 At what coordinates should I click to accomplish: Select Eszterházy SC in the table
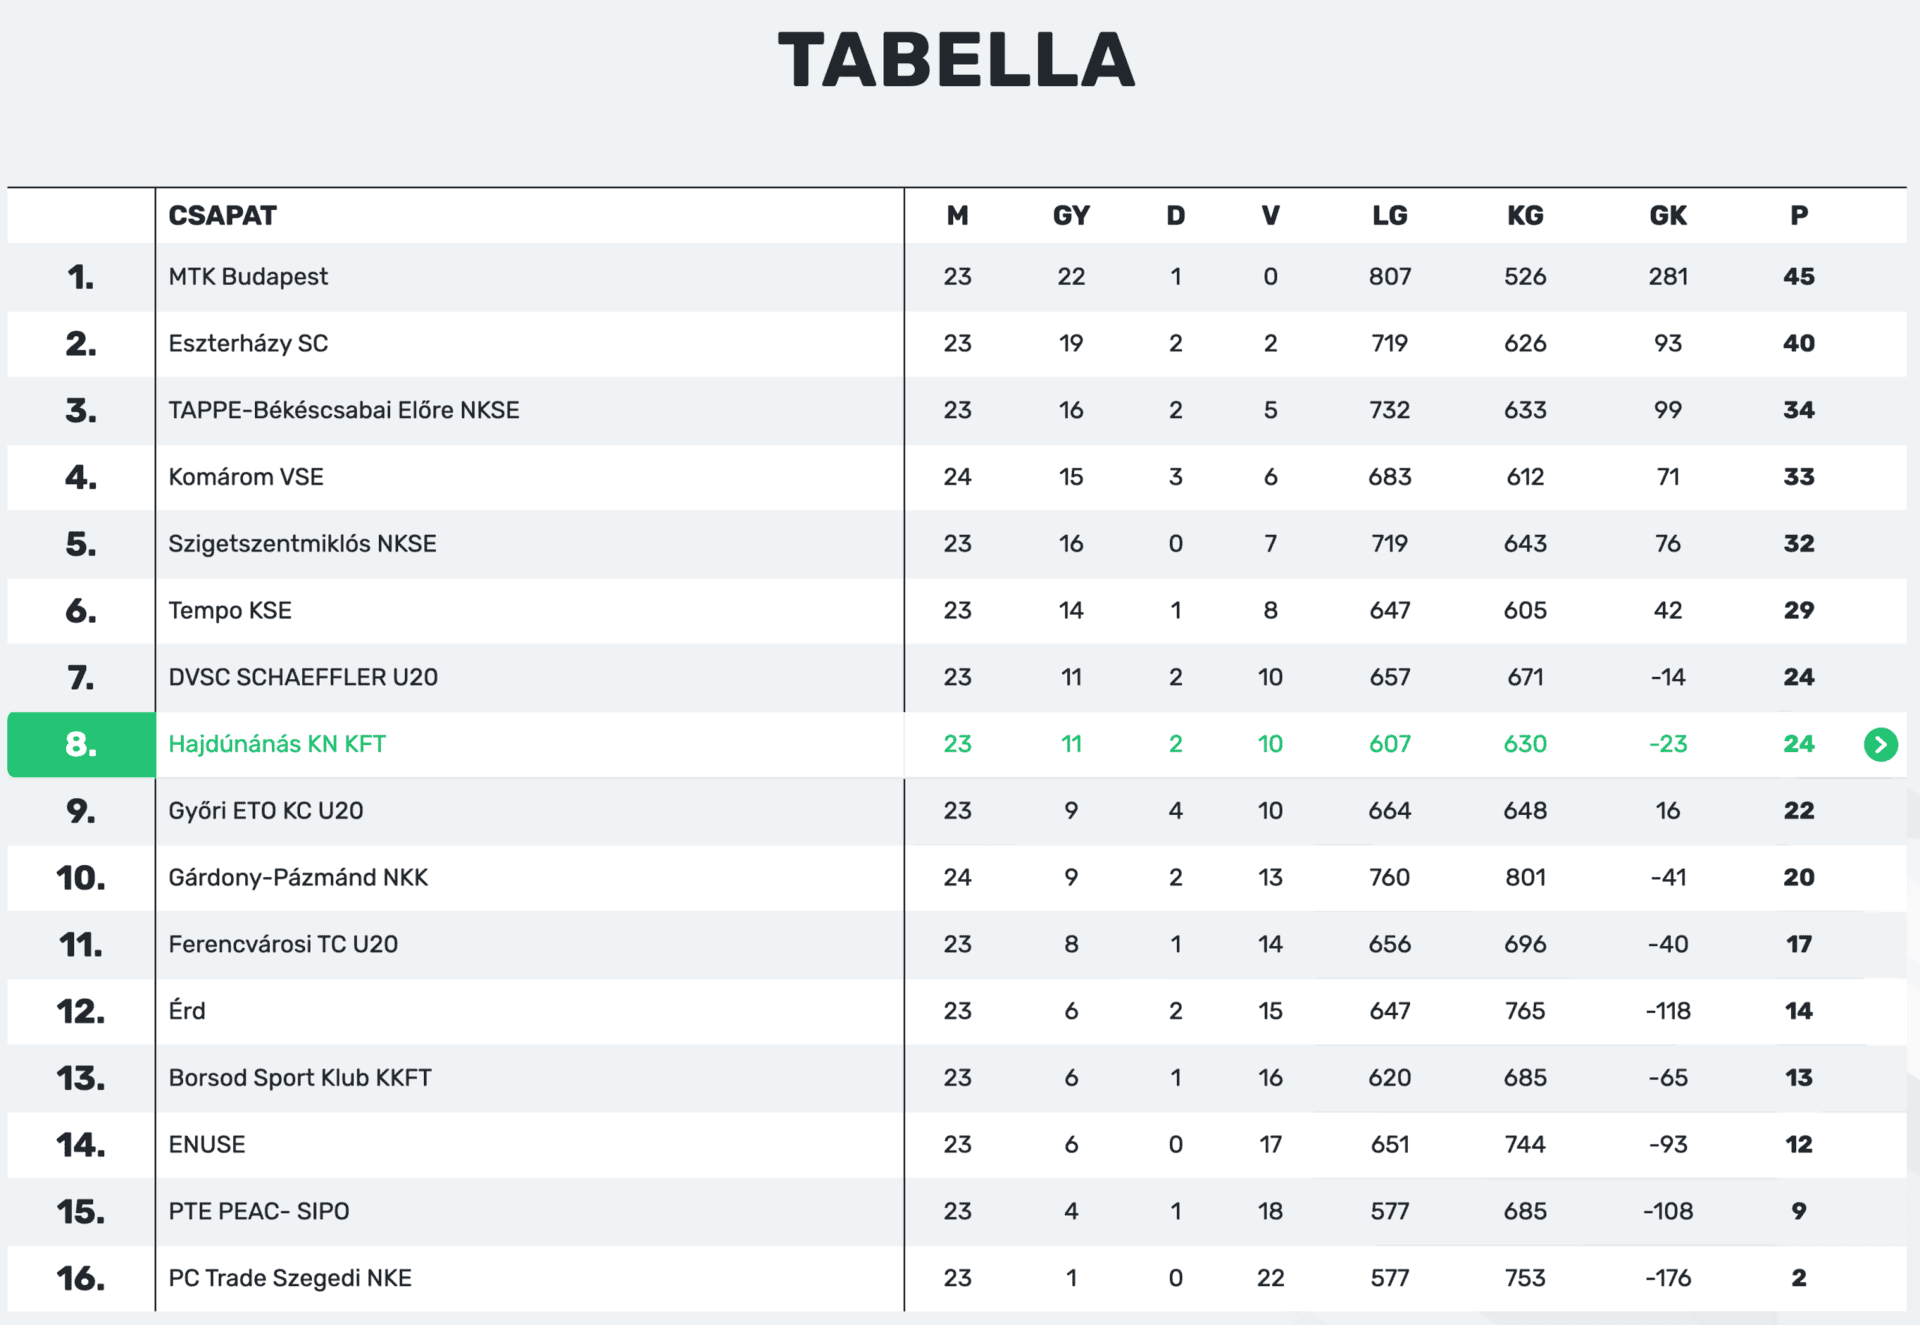click(x=248, y=344)
